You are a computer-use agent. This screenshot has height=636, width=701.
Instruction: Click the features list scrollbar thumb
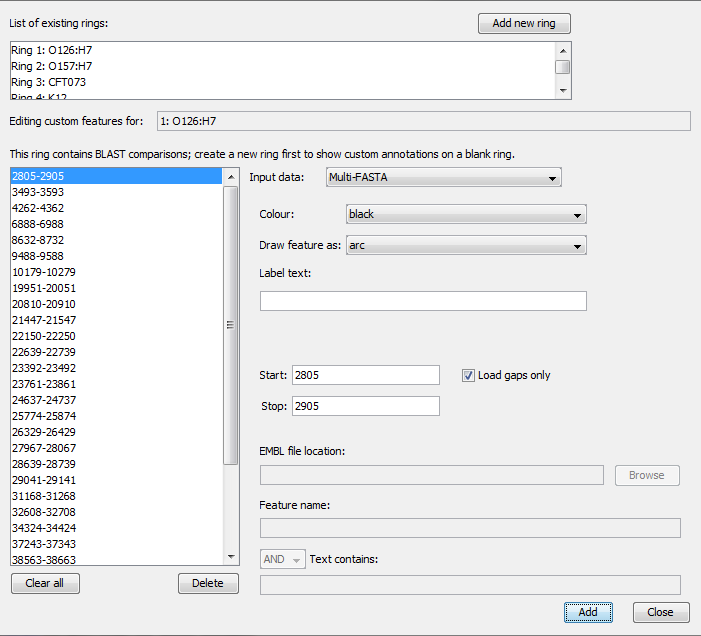231,325
